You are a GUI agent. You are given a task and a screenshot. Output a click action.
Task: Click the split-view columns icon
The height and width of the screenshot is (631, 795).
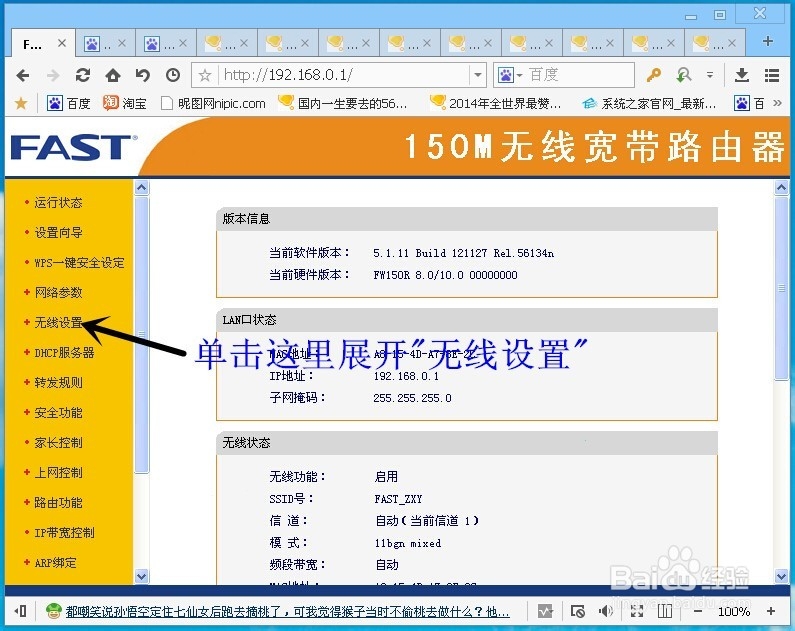pyautogui.click(x=665, y=611)
